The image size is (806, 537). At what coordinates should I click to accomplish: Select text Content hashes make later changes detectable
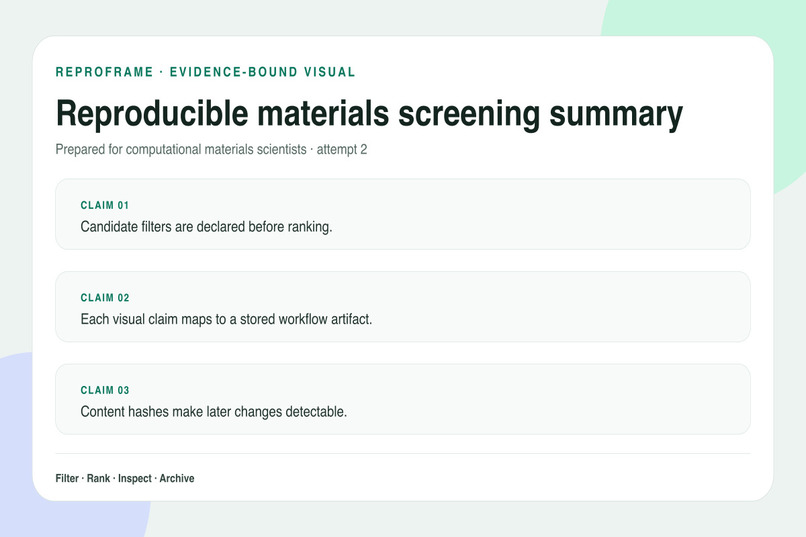coord(214,412)
